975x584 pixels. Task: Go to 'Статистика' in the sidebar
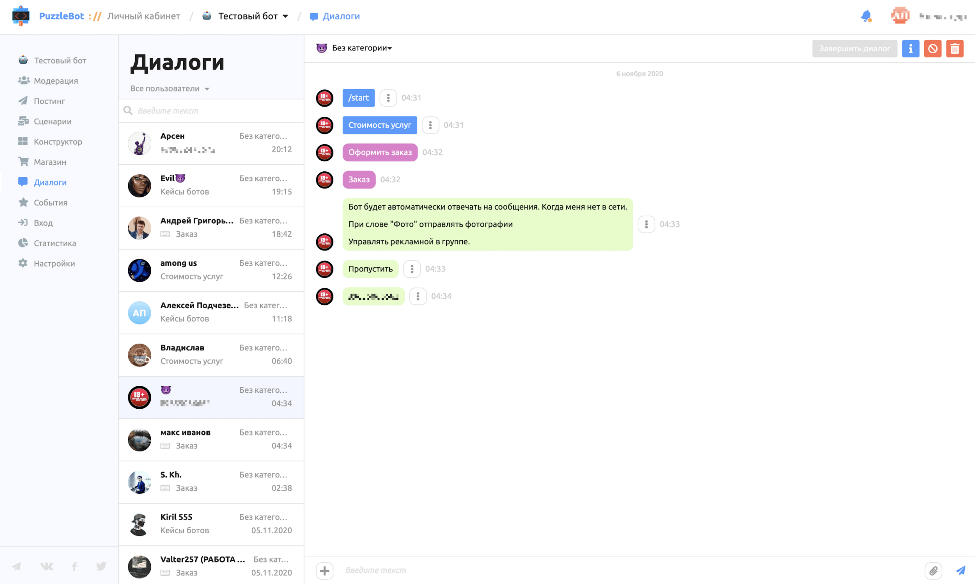pos(54,243)
